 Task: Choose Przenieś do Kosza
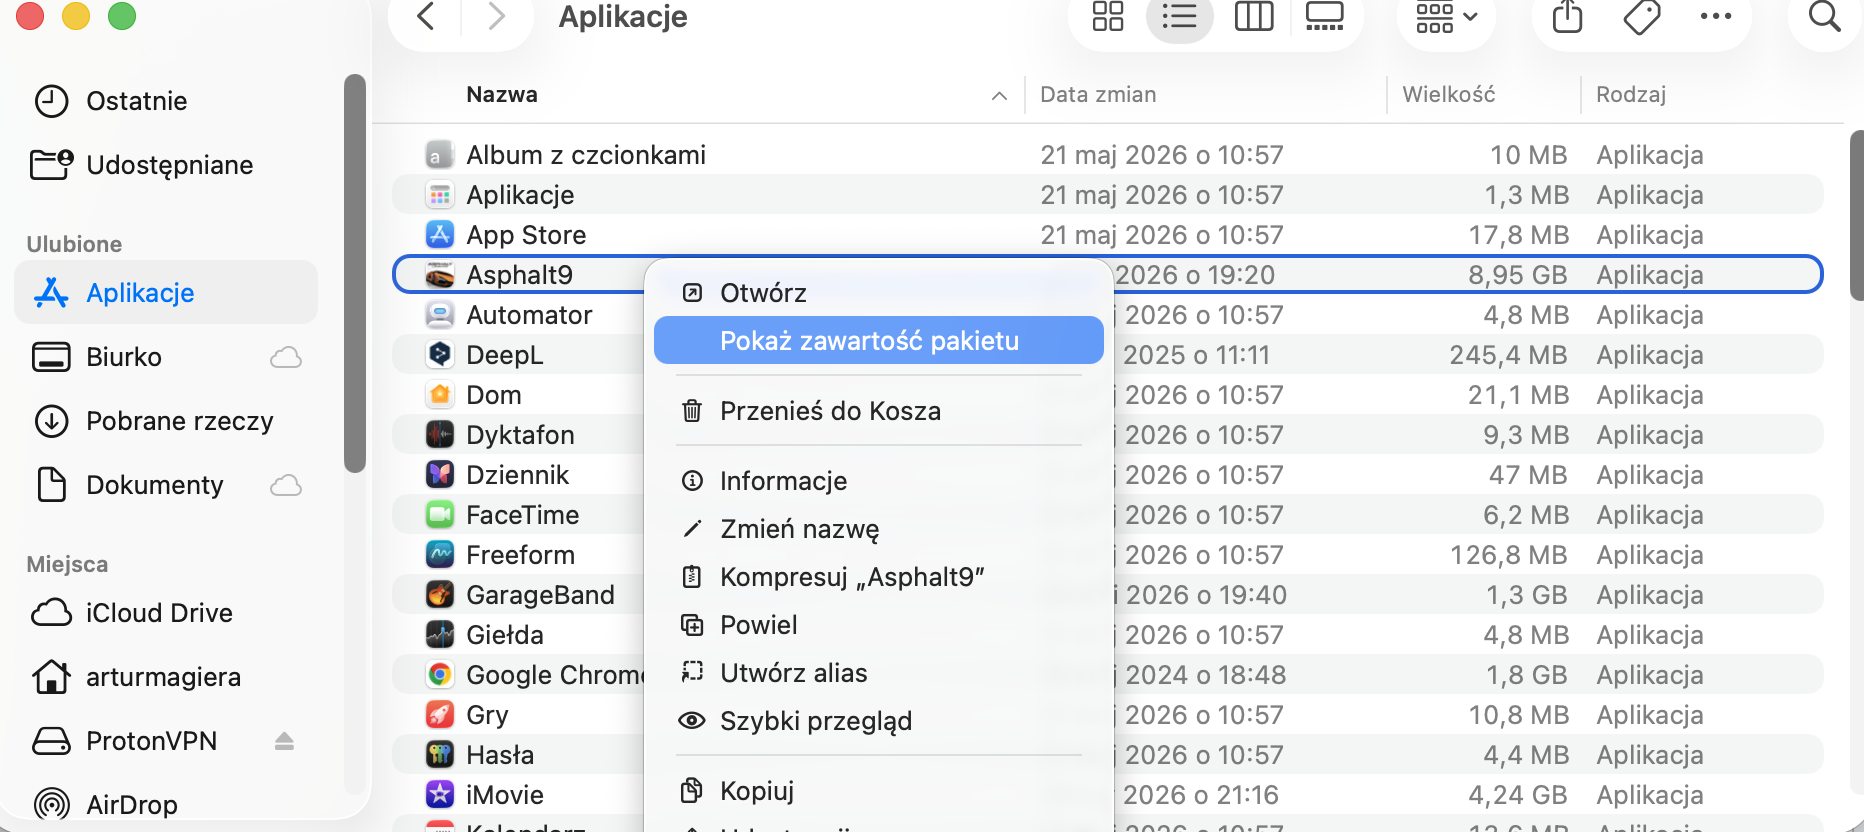[878, 411]
